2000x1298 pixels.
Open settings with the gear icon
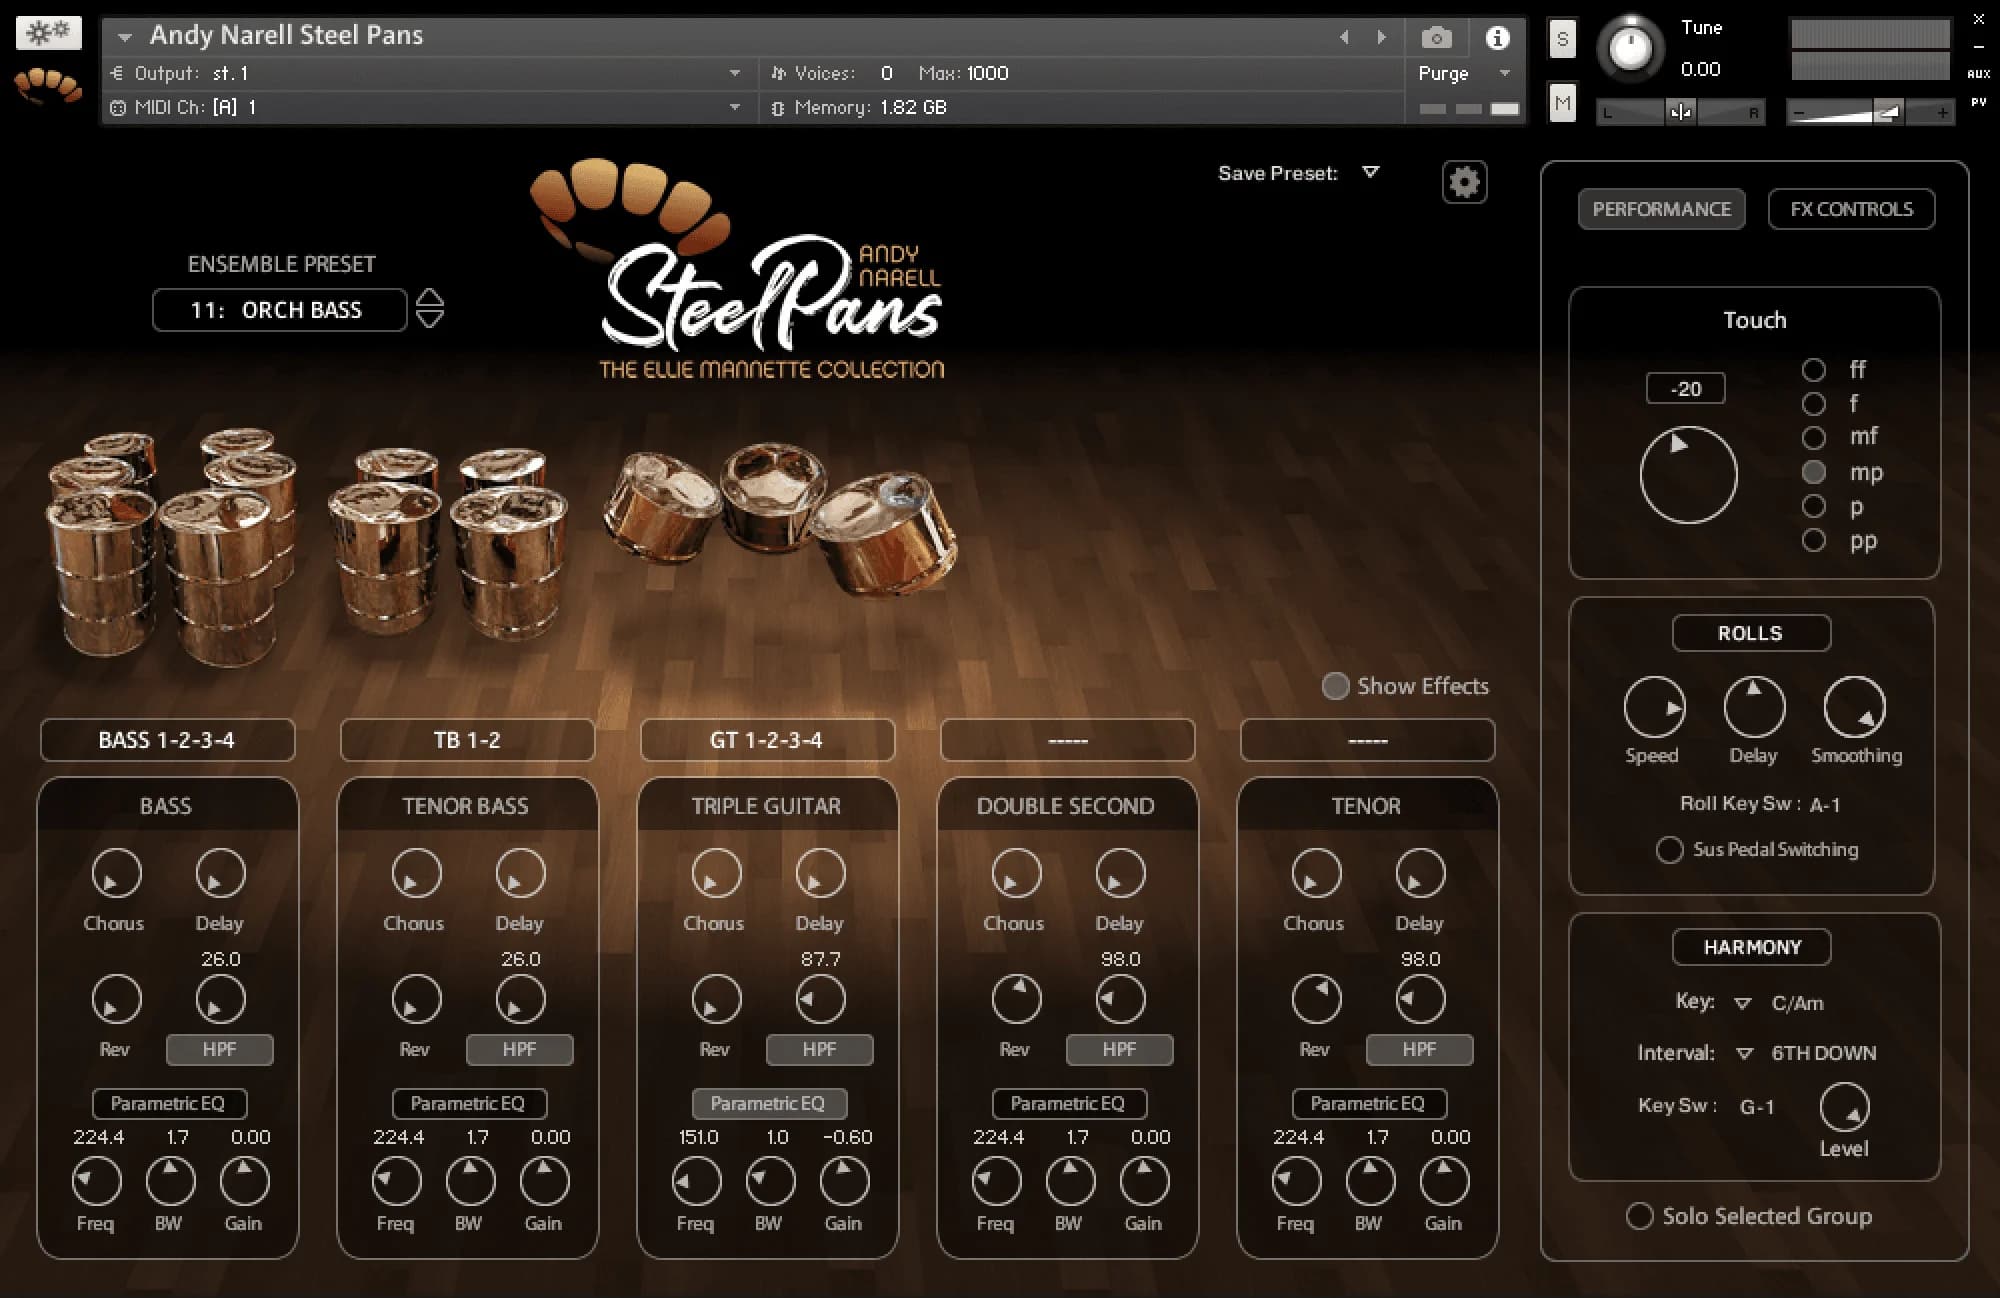click(1464, 183)
